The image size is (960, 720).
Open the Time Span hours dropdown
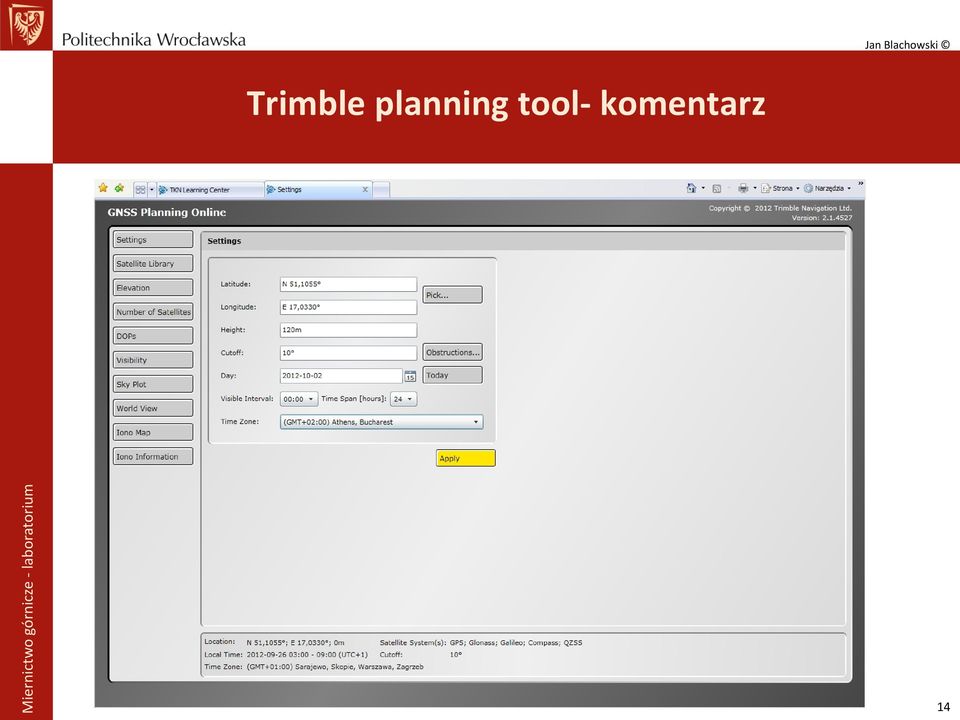(403, 399)
